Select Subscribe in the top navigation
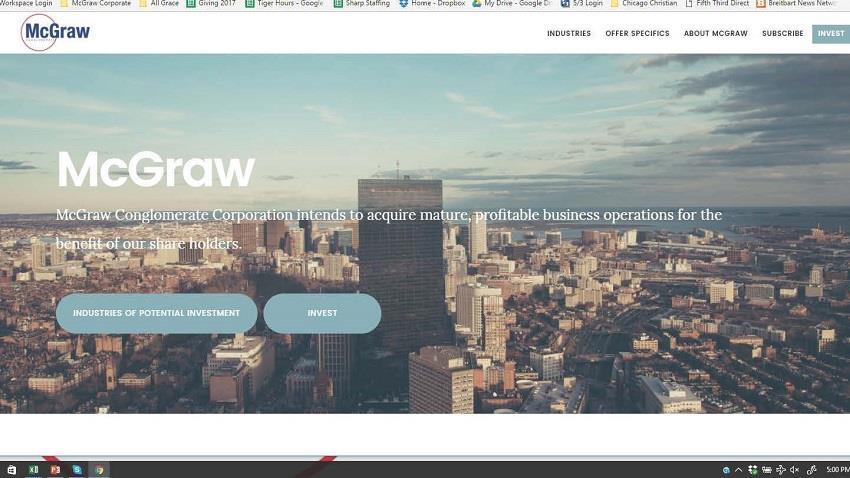Image resolution: width=850 pixels, height=478 pixels. pyautogui.click(x=782, y=34)
